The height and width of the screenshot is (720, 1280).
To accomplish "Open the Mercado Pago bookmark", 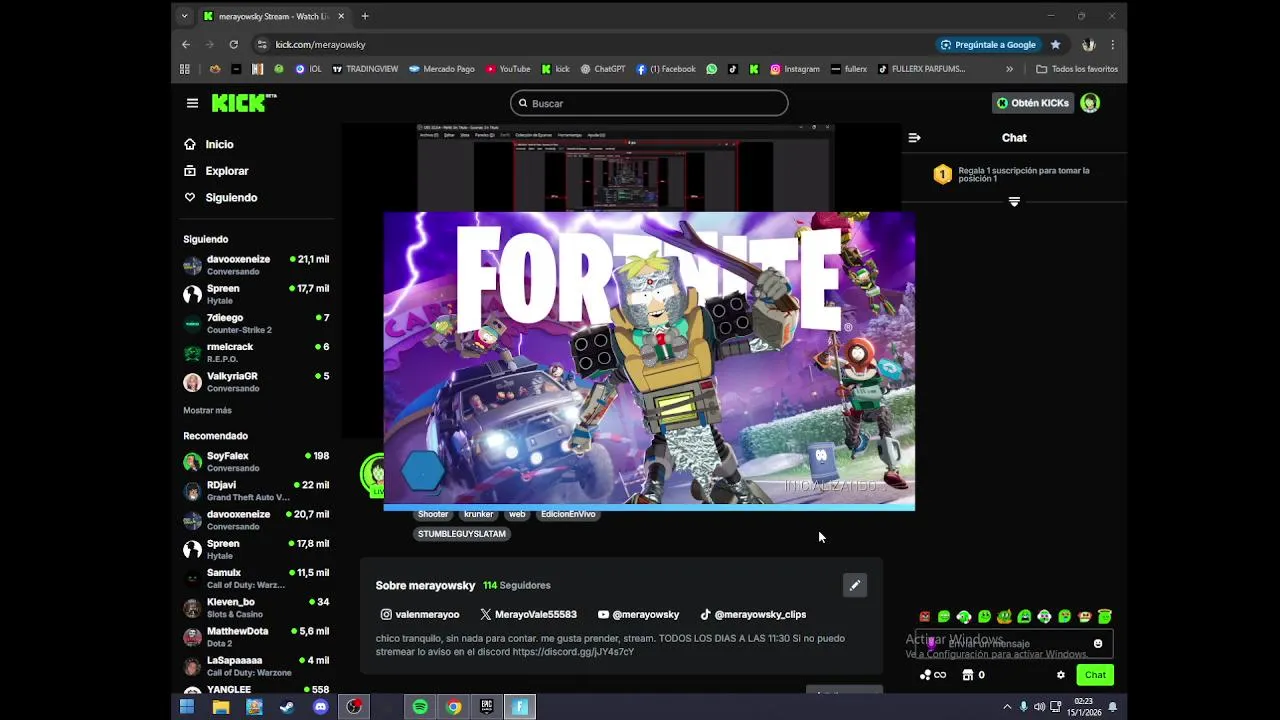I will [x=441, y=69].
